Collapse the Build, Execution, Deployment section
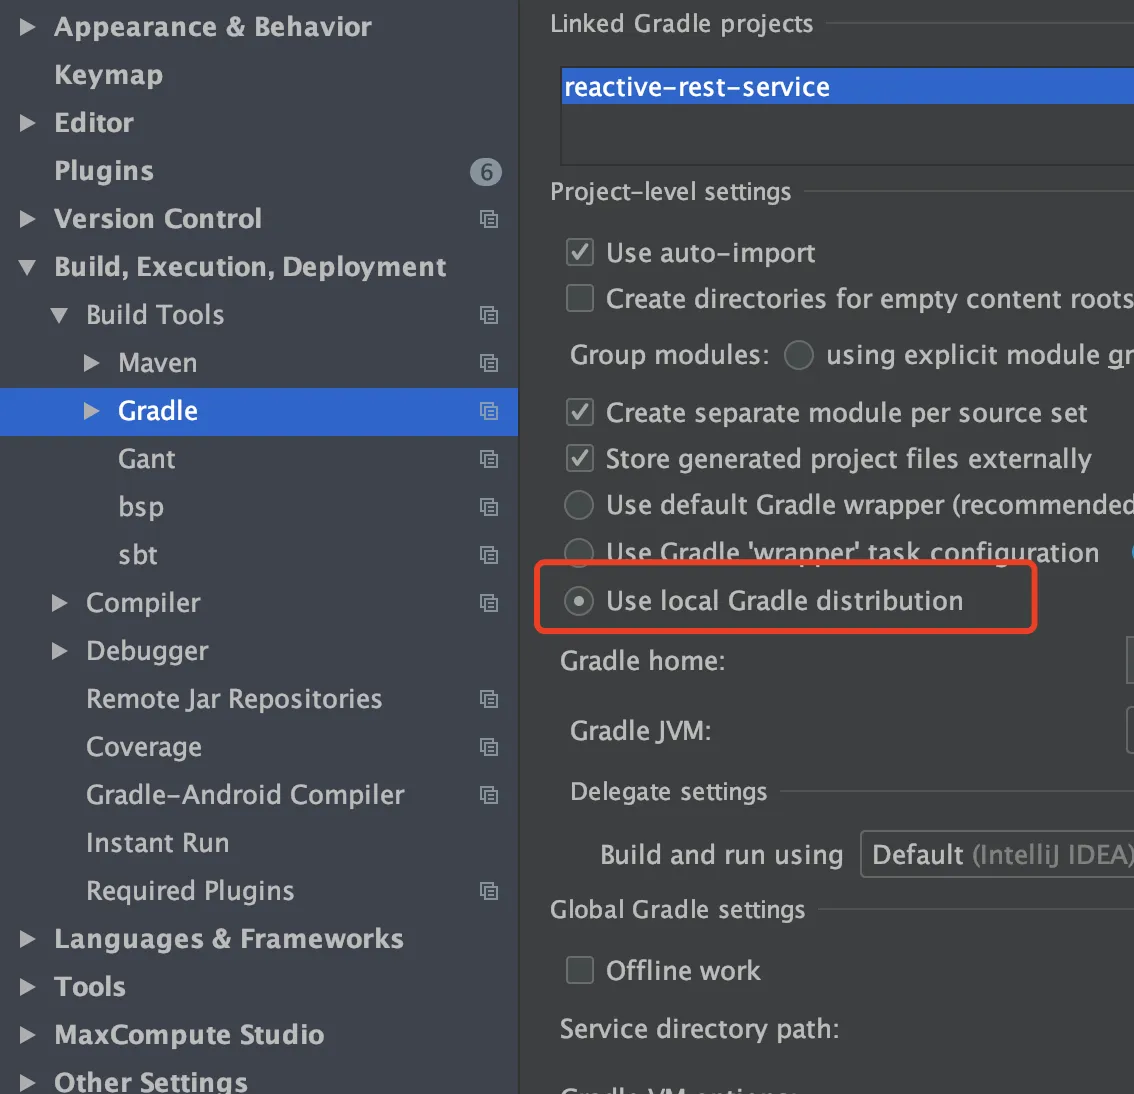Viewport: 1134px width, 1094px height. click(27, 267)
